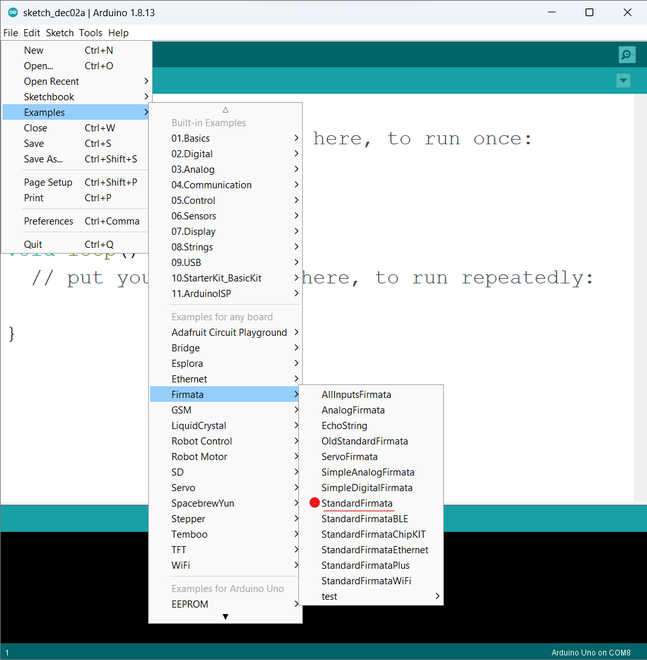Open StandardFirmata example
The width and height of the screenshot is (647, 660).
(x=371, y=503)
